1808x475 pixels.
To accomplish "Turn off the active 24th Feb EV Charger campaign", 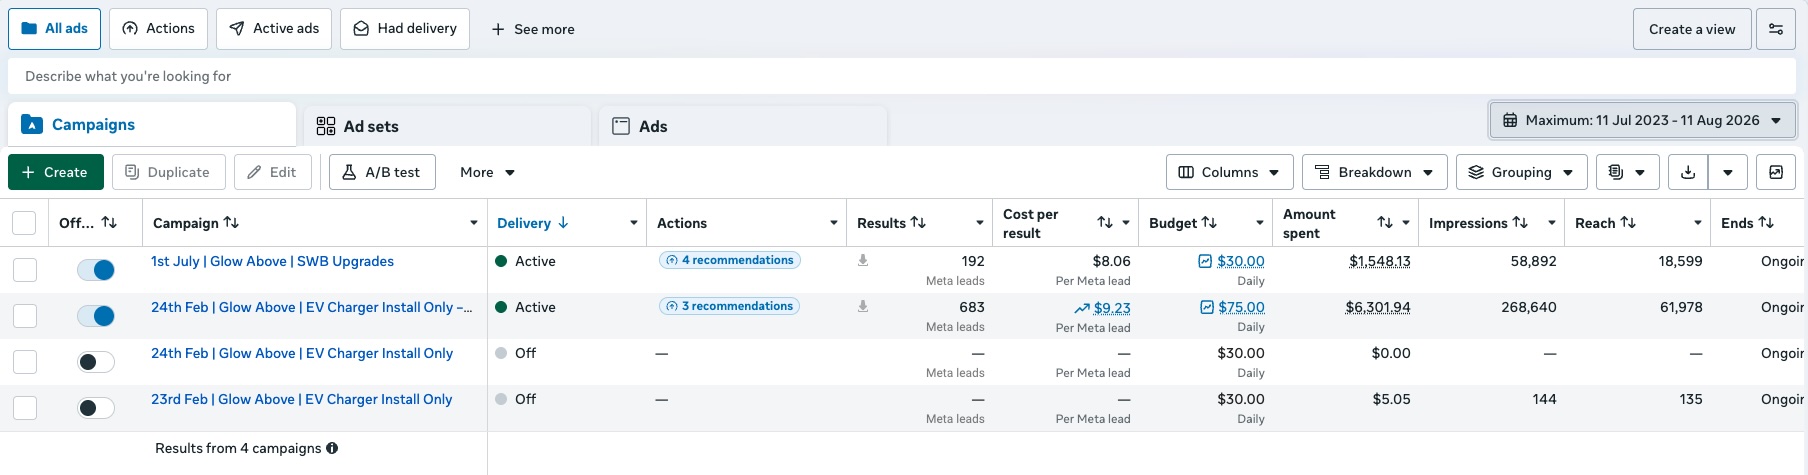I will [96, 316].
